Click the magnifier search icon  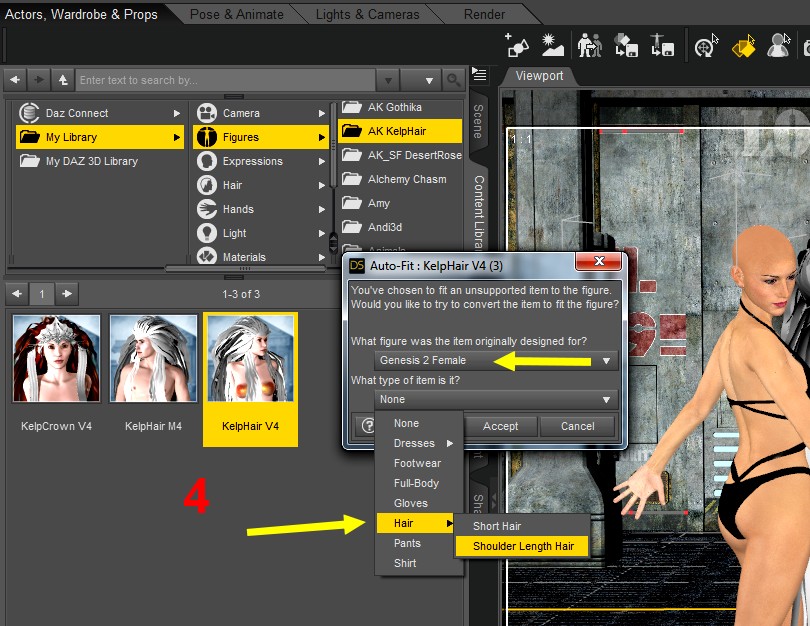453,80
